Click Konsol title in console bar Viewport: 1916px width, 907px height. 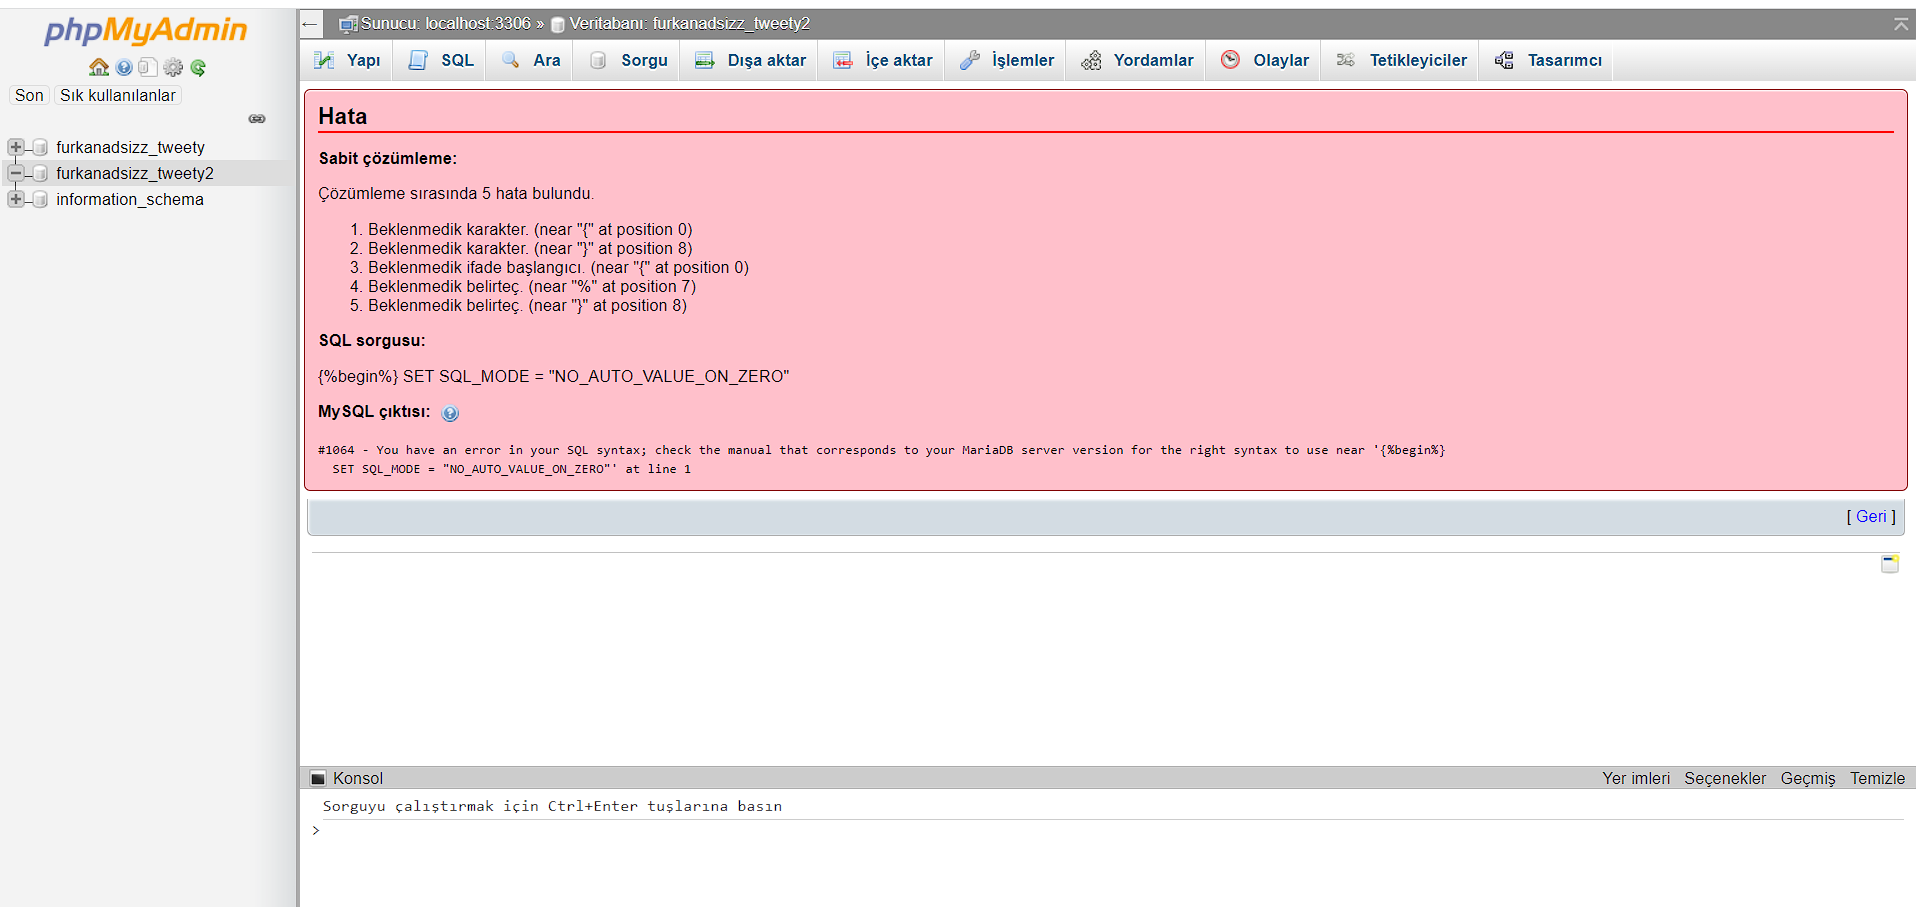coord(358,778)
